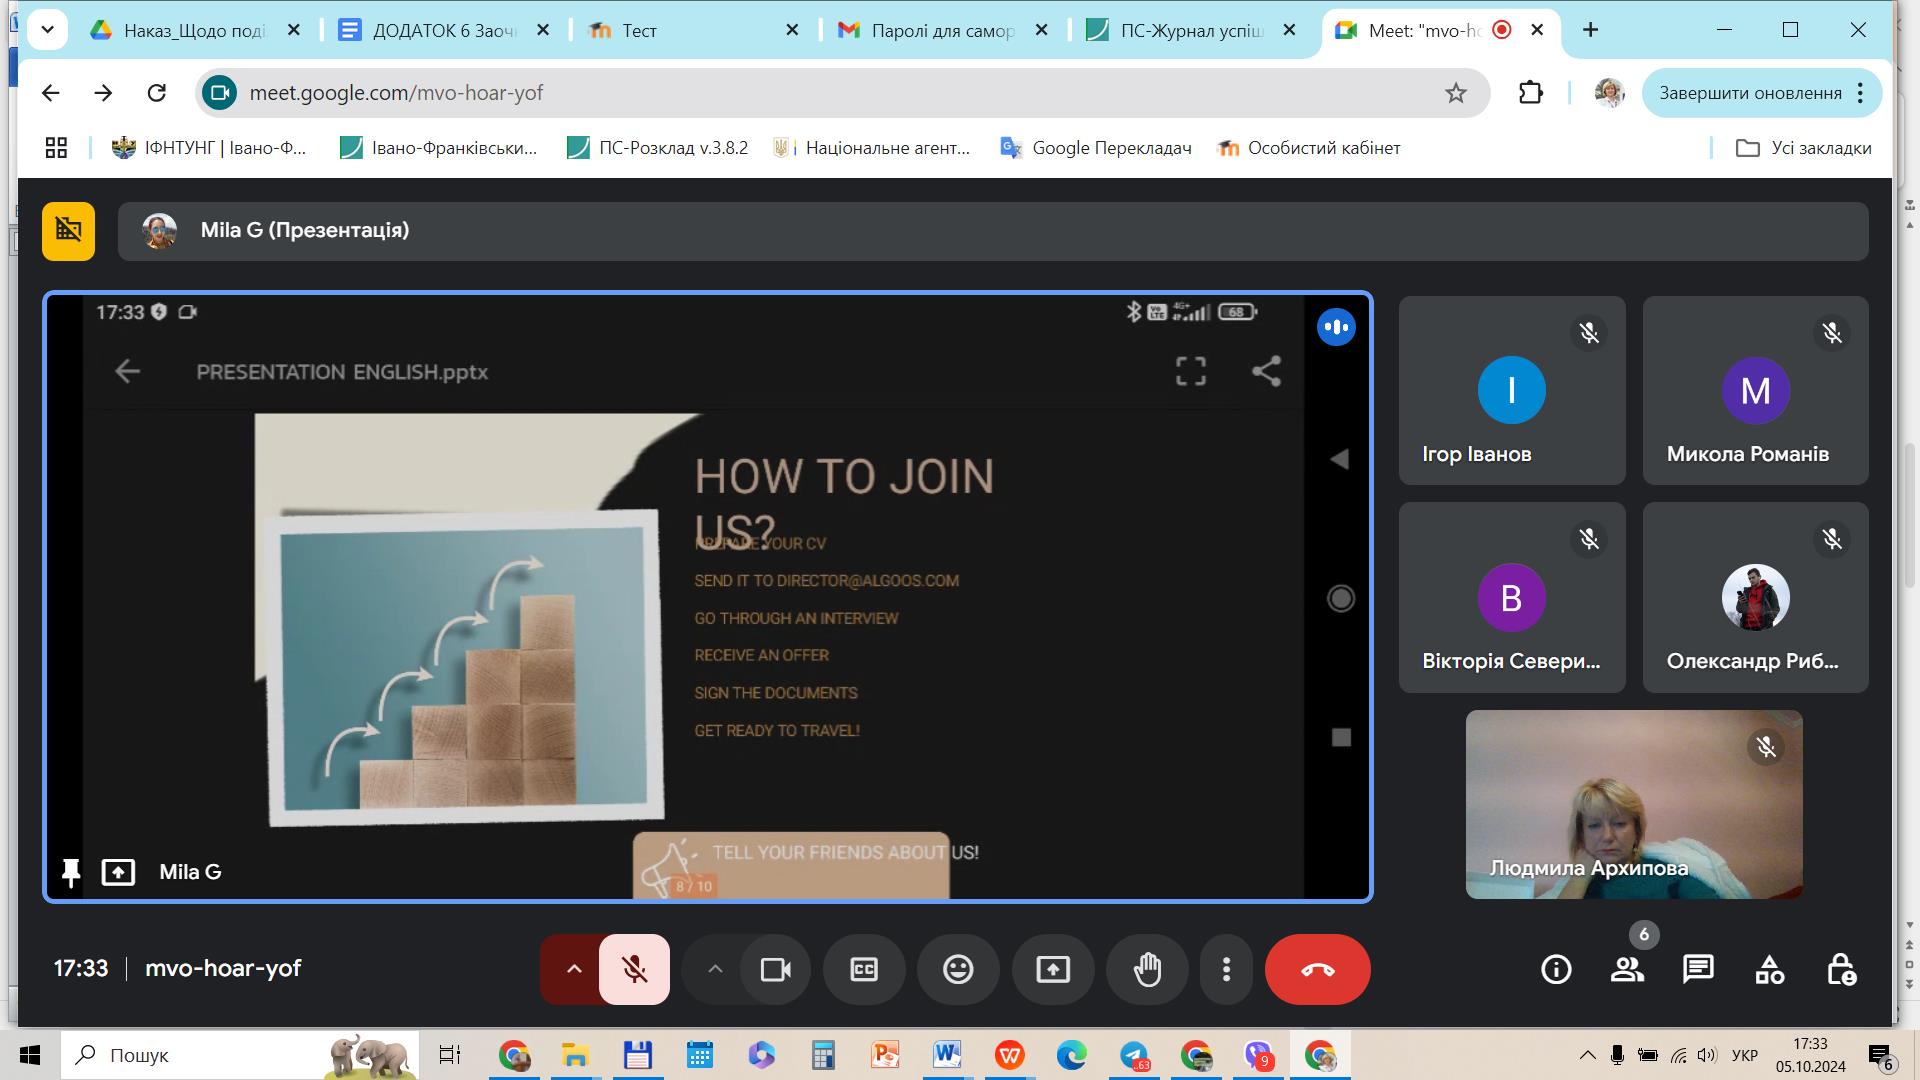
Task: Toggle closed captions
Action: (864, 969)
